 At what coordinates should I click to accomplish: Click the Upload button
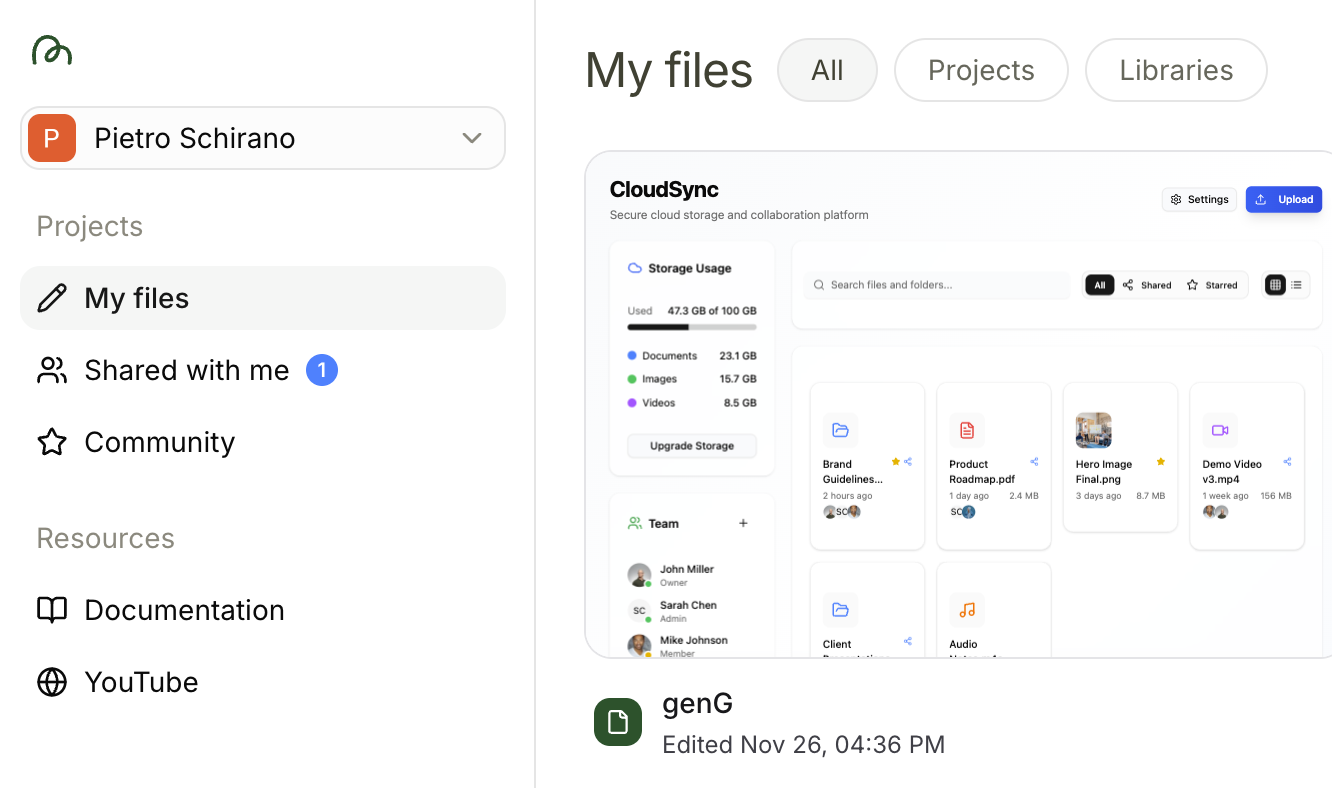coord(1284,199)
